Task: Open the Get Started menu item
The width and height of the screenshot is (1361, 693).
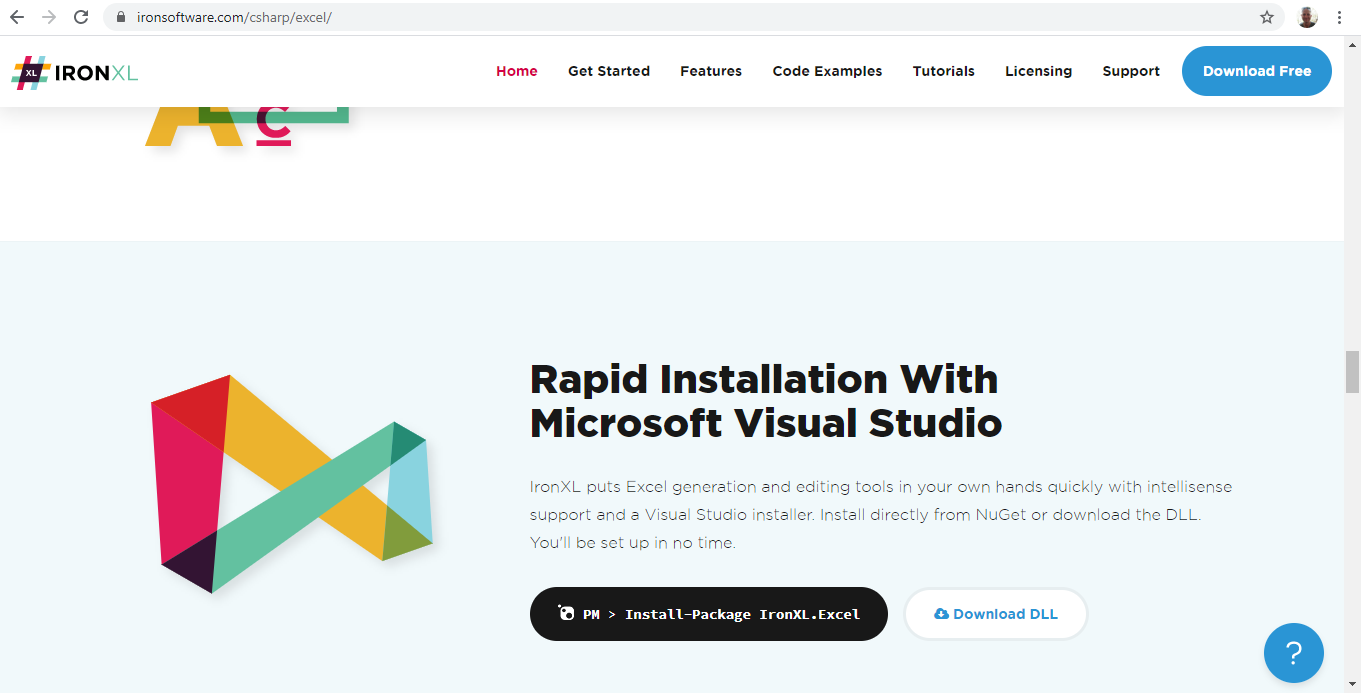Action: [x=609, y=71]
